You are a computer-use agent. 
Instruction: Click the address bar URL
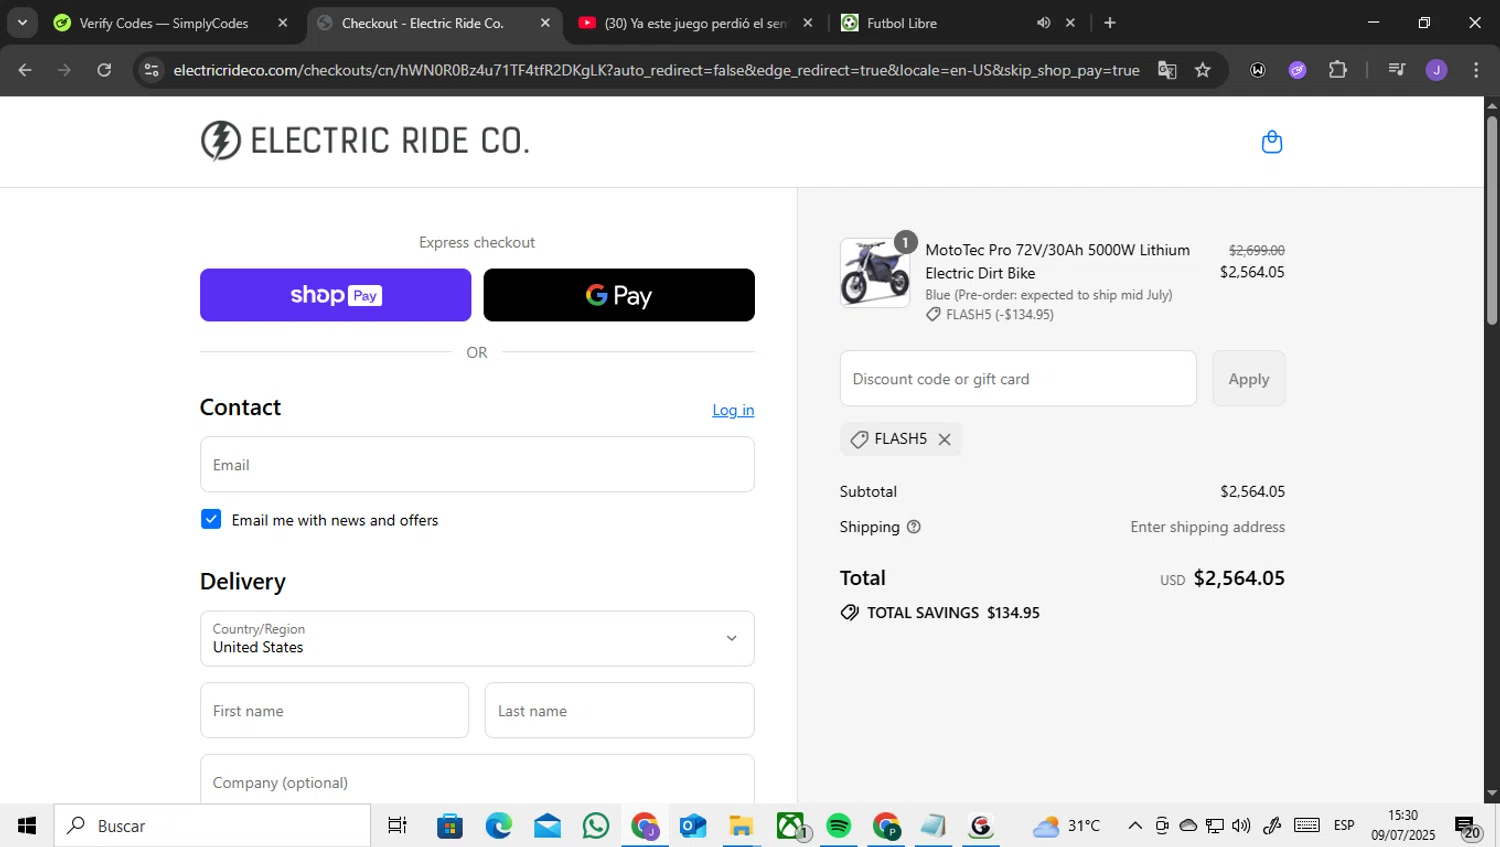pyautogui.click(x=656, y=70)
